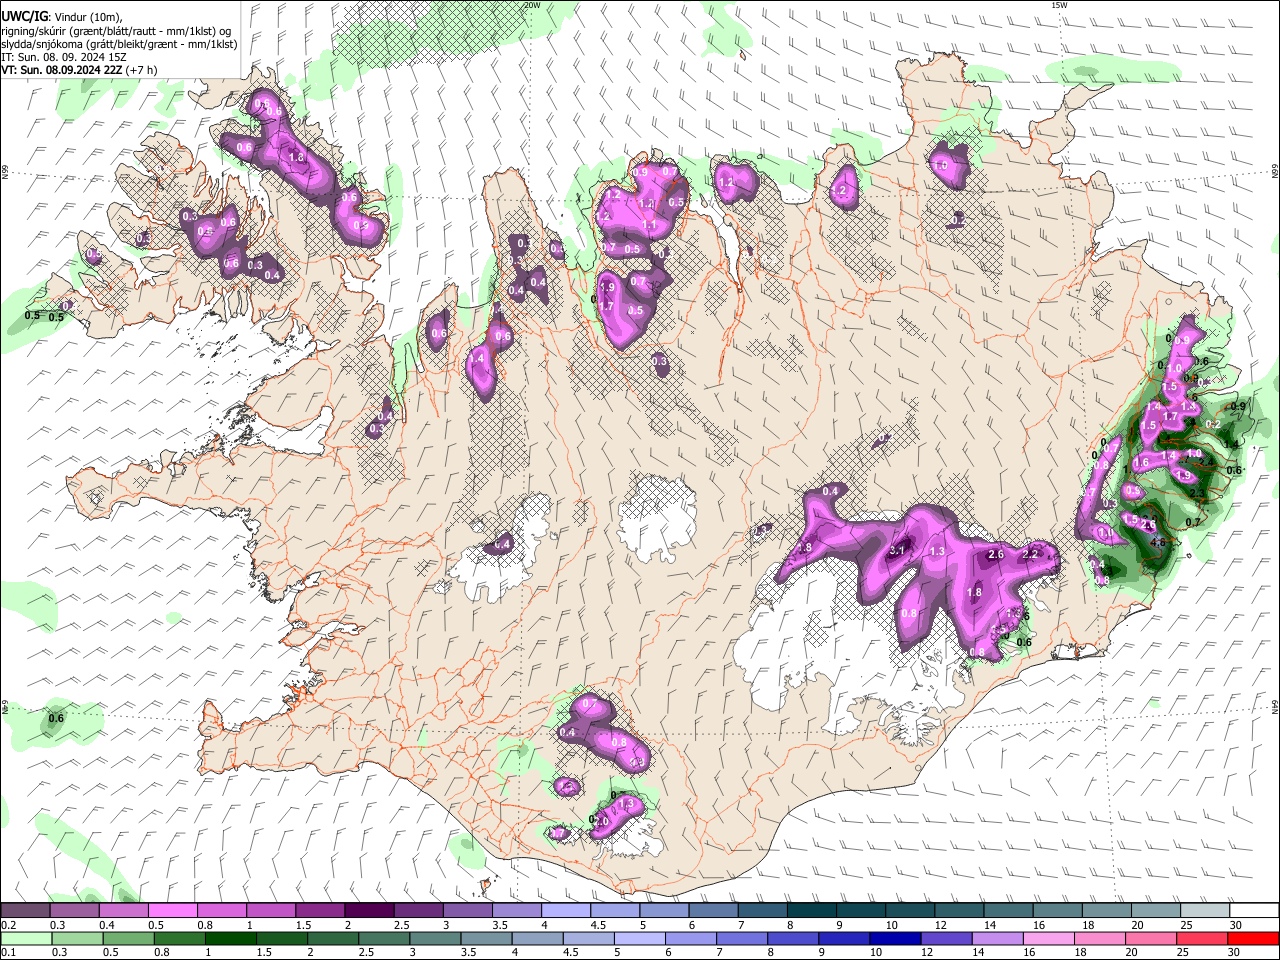Click light lavender swatch labeled 4, upper legend
Viewport: 1280px width, 960px height.
tap(565, 911)
